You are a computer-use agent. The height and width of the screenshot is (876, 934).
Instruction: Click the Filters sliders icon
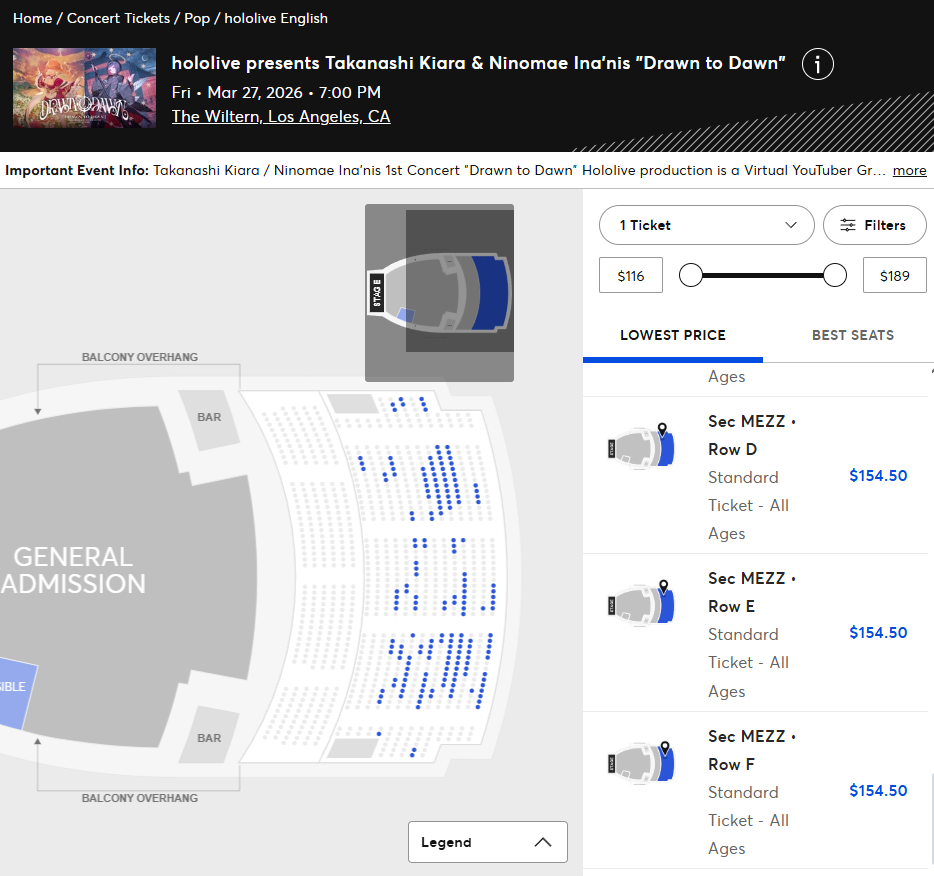tap(848, 225)
